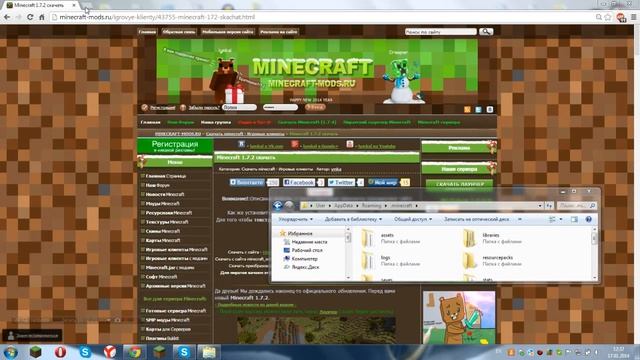This screenshot has height=360, width=640.
Task: Open the Главная link in the top bar
Action: coord(147,31)
